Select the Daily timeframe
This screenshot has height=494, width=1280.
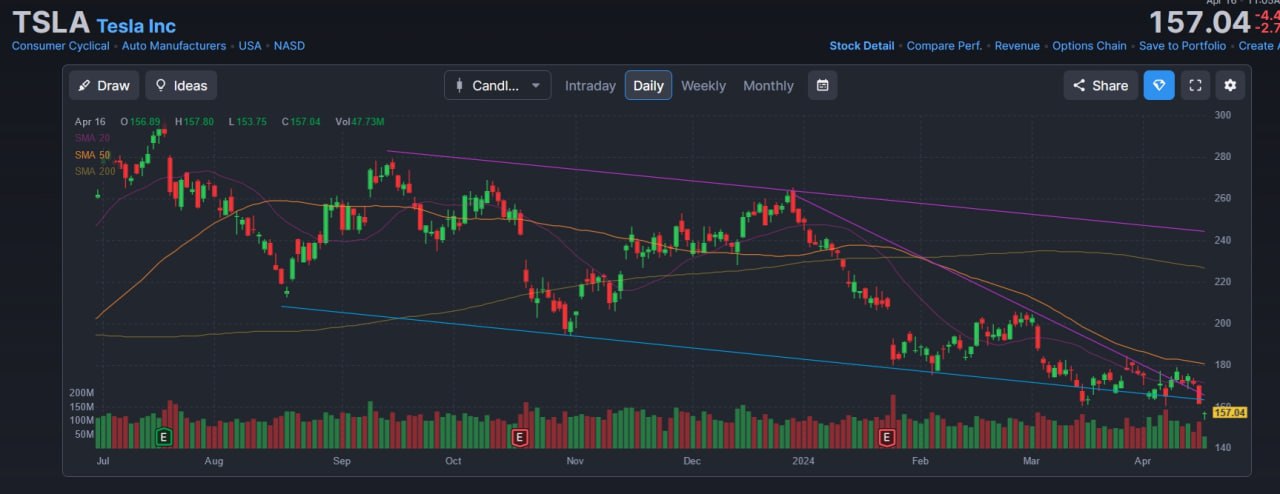pyautogui.click(x=648, y=85)
